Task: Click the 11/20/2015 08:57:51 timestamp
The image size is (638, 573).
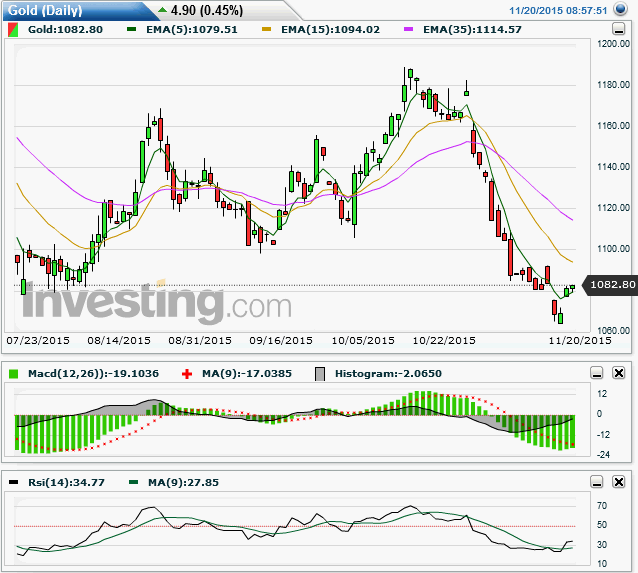Action: pyautogui.click(x=558, y=11)
